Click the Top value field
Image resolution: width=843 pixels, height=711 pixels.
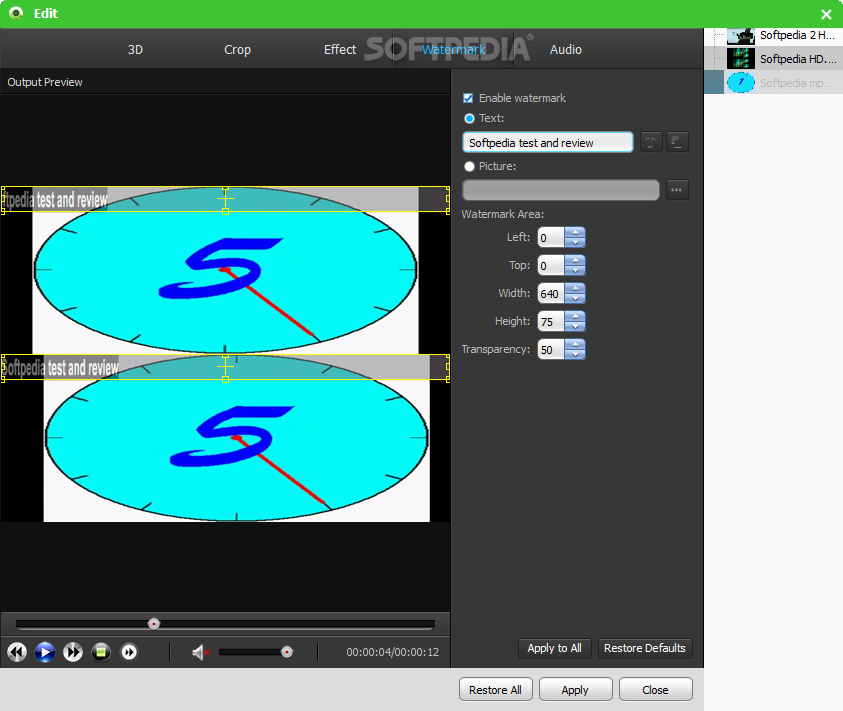[551, 265]
